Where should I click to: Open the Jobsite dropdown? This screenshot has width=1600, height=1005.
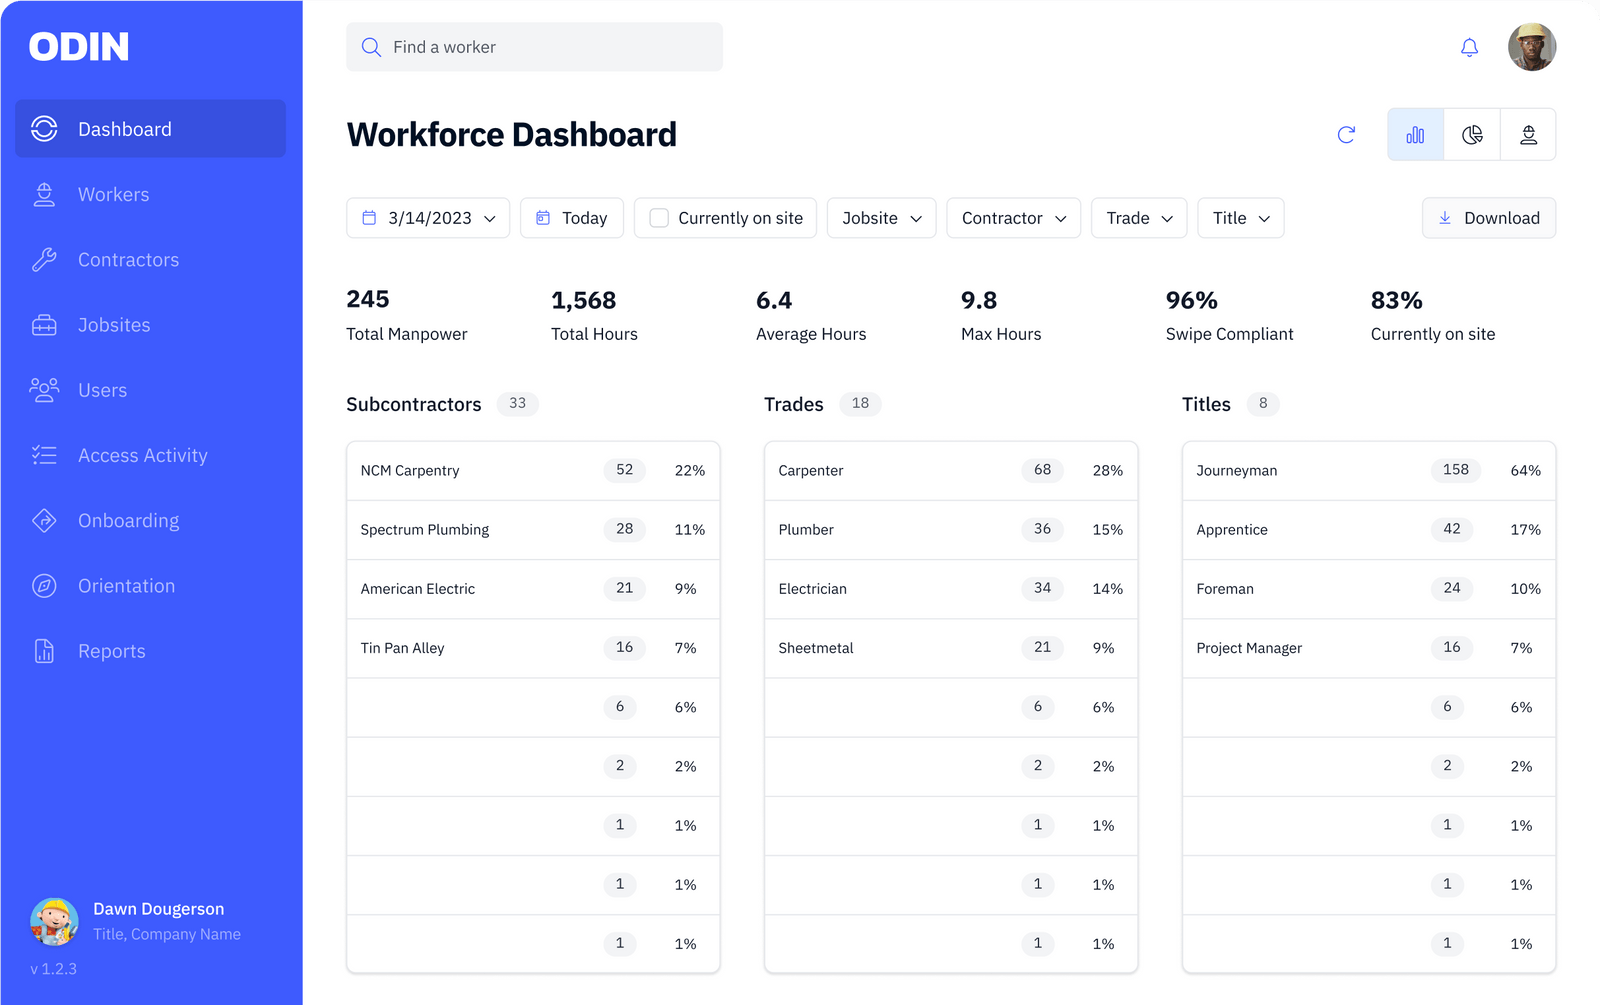pyautogui.click(x=879, y=217)
